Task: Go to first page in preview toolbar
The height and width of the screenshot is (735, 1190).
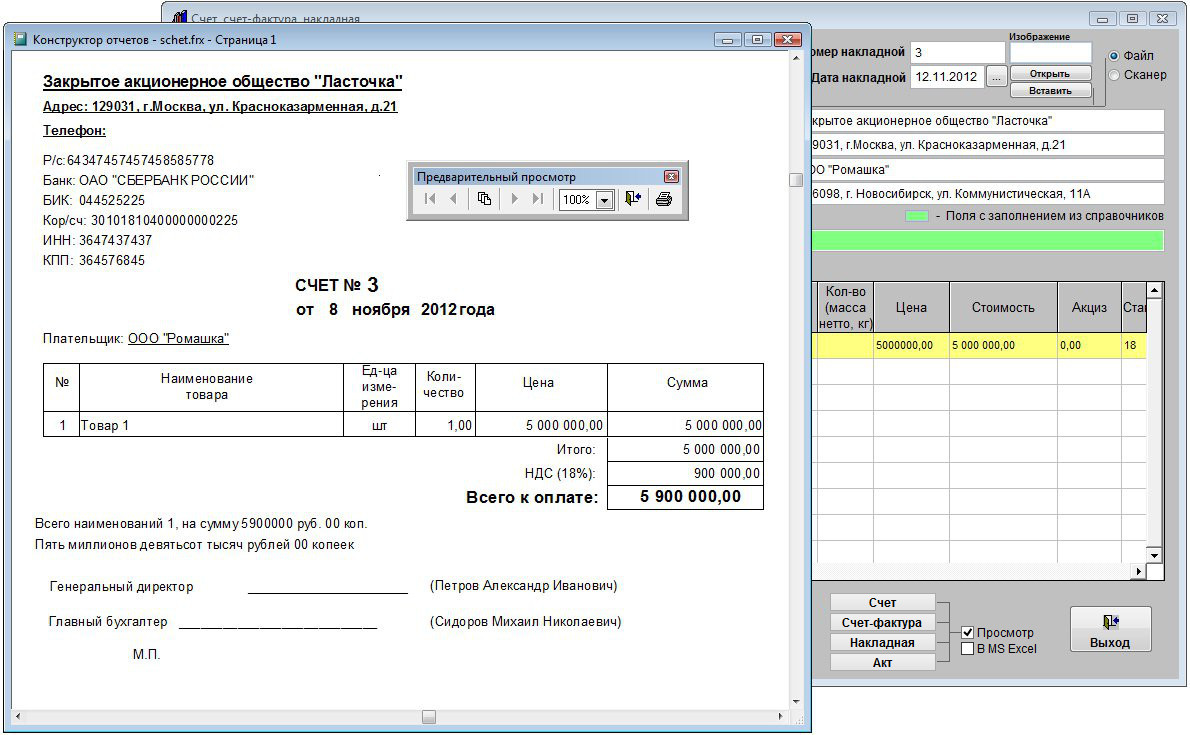Action: (x=429, y=199)
